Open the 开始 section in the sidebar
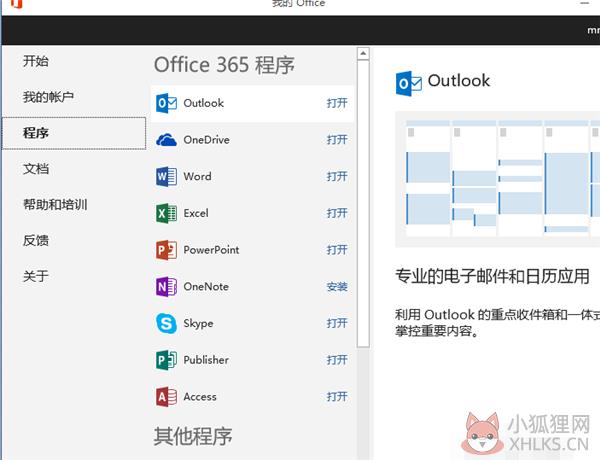The height and width of the screenshot is (460, 600). tap(36, 61)
